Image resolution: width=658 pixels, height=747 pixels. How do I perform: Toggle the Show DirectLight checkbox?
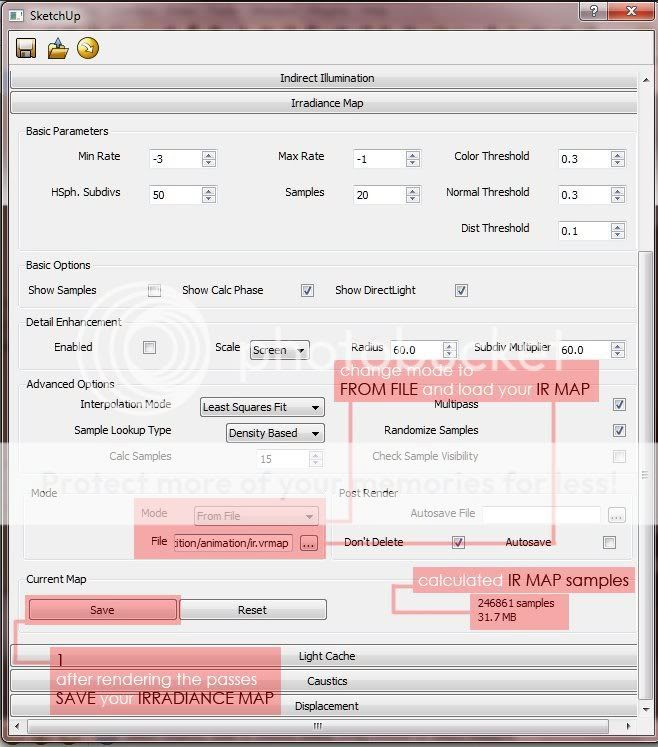pyautogui.click(x=461, y=290)
